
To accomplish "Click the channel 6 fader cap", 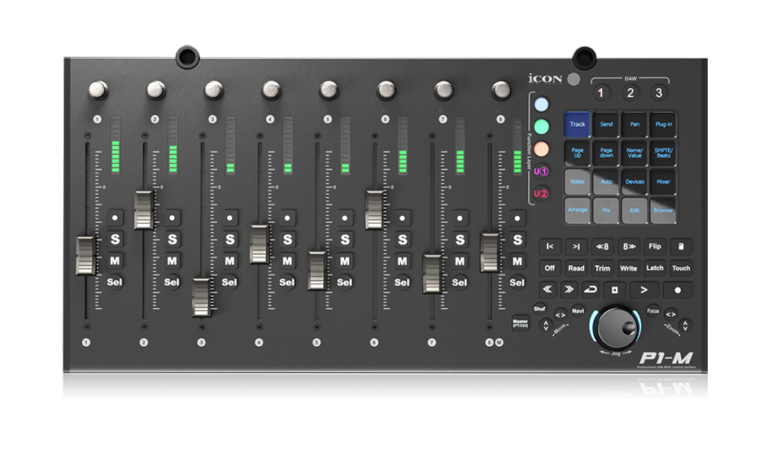I will click(374, 210).
